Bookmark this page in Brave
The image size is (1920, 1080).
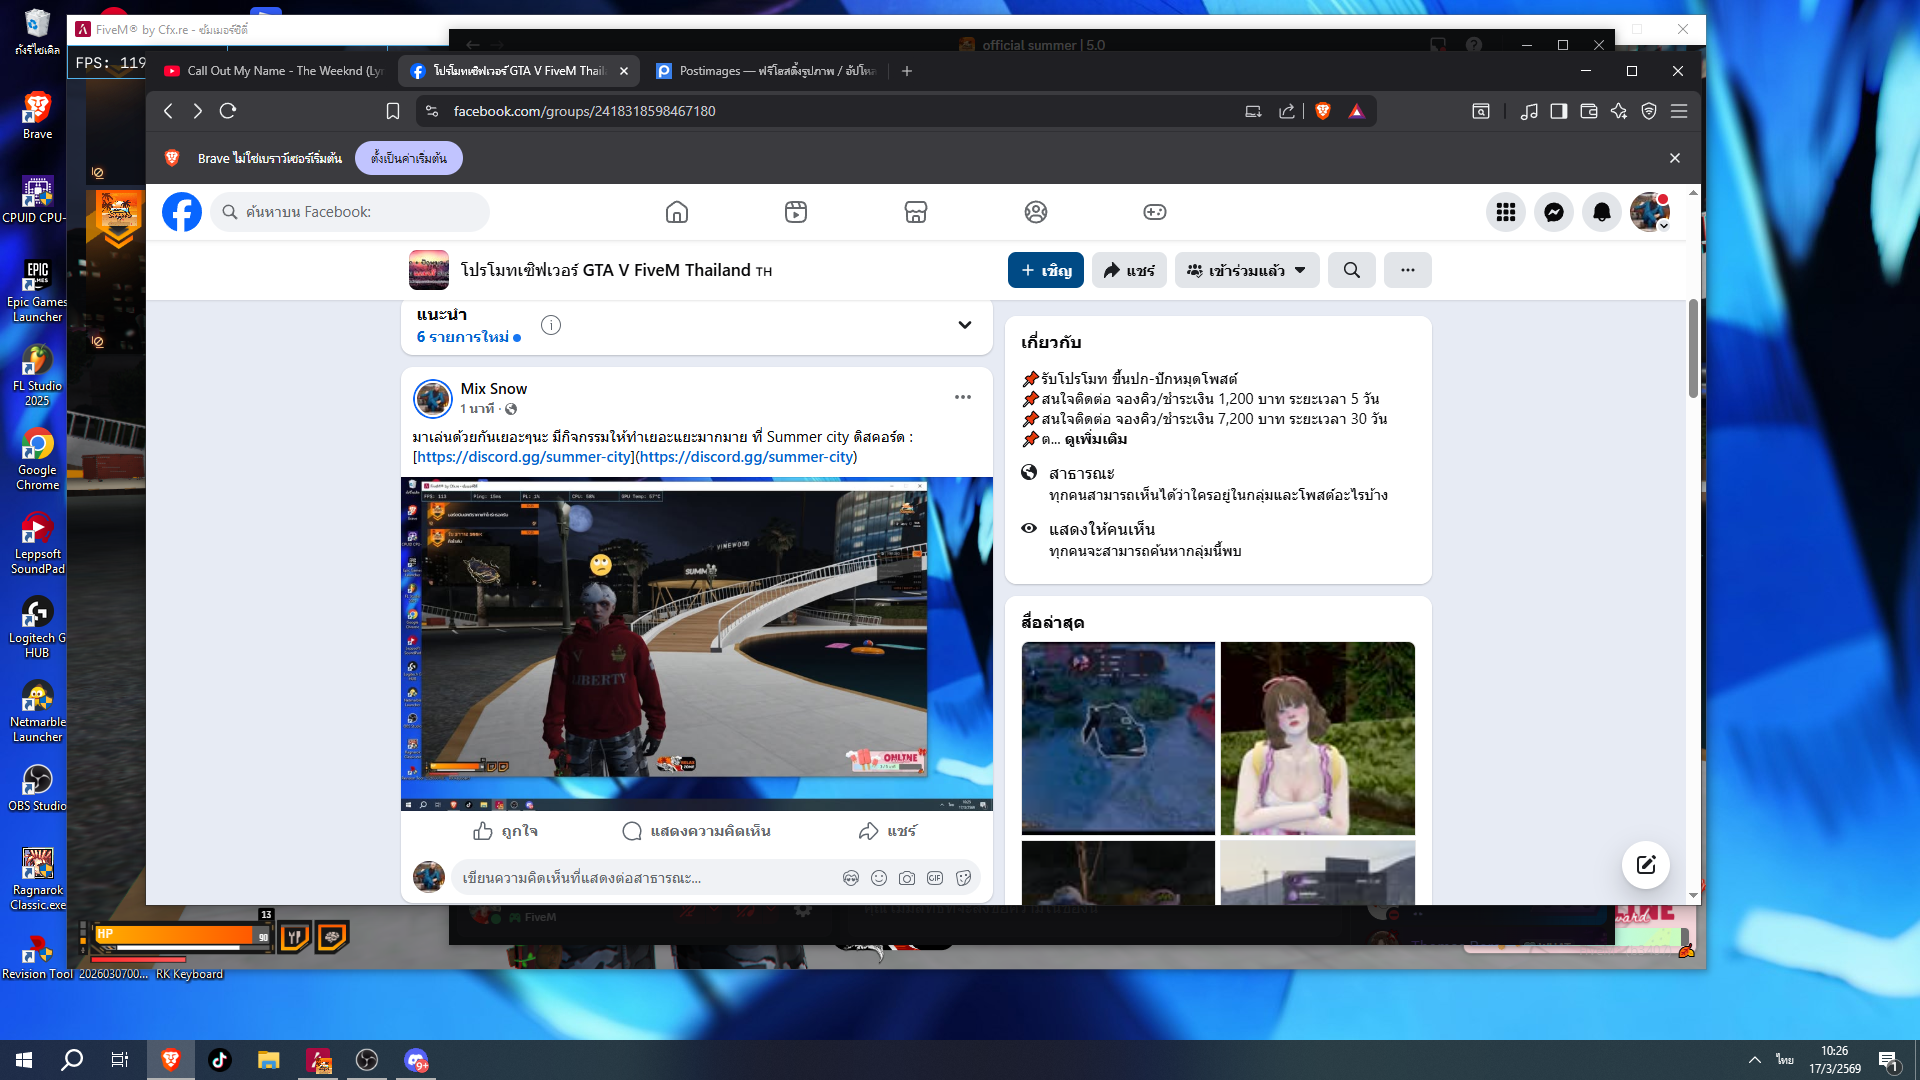click(393, 111)
